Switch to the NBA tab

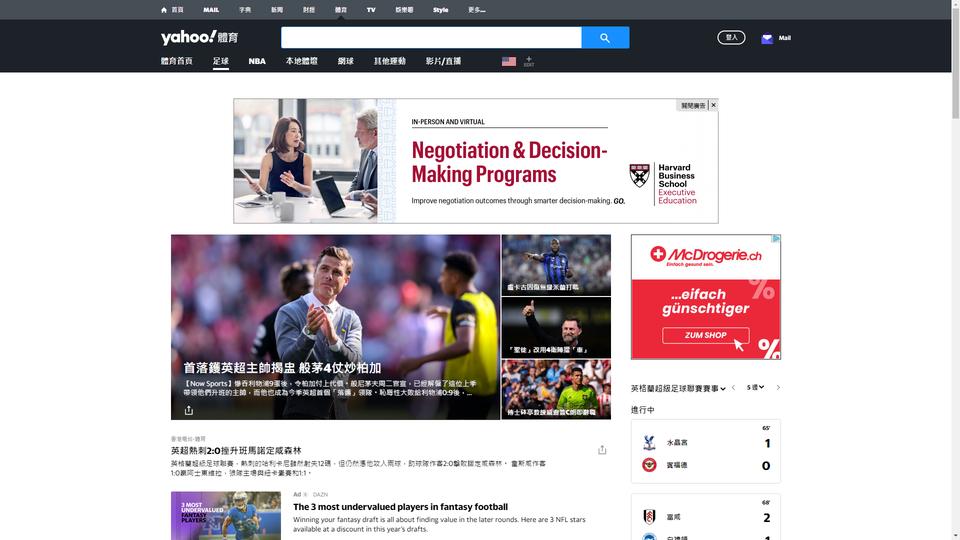coord(257,61)
